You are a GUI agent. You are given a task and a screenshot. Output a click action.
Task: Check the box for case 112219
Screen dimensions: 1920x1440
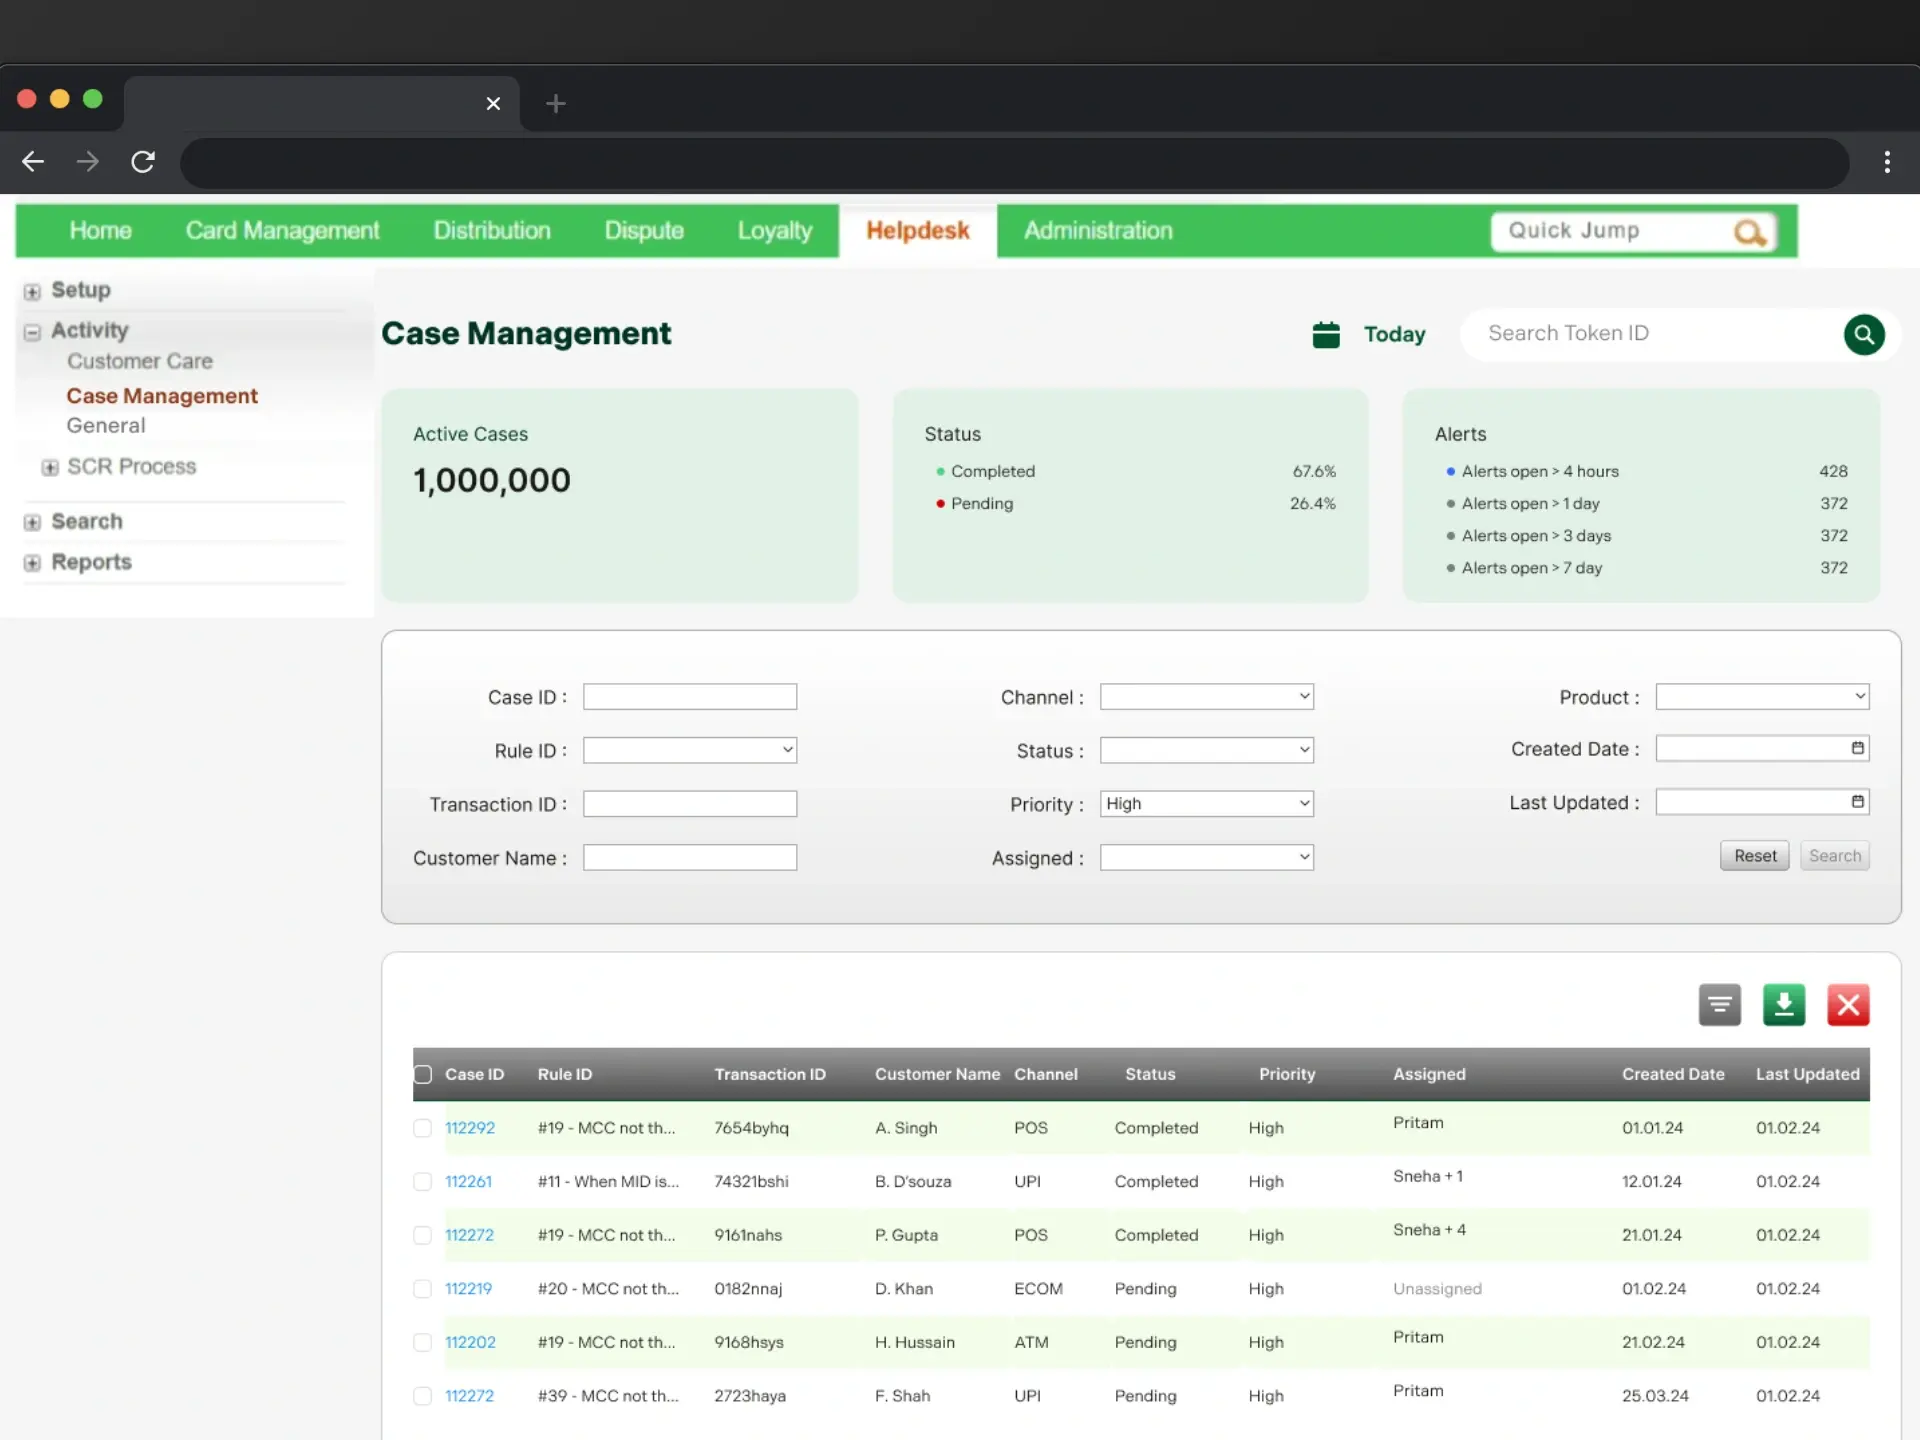click(422, 1289)
